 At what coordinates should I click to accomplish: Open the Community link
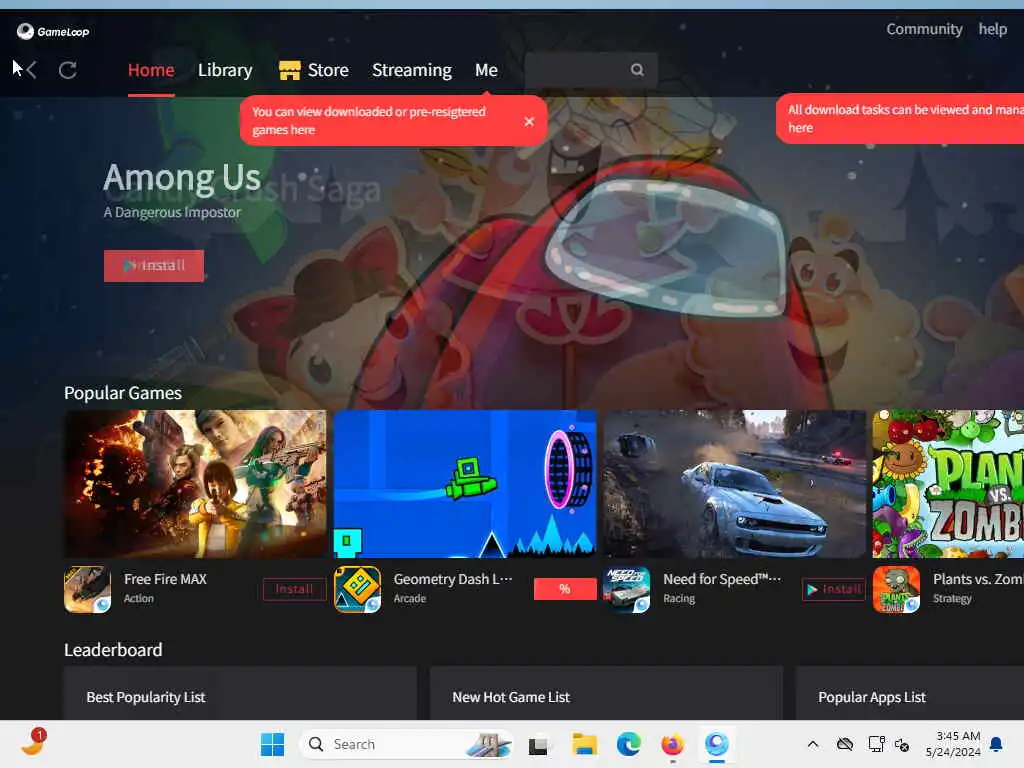click(924, 29)
